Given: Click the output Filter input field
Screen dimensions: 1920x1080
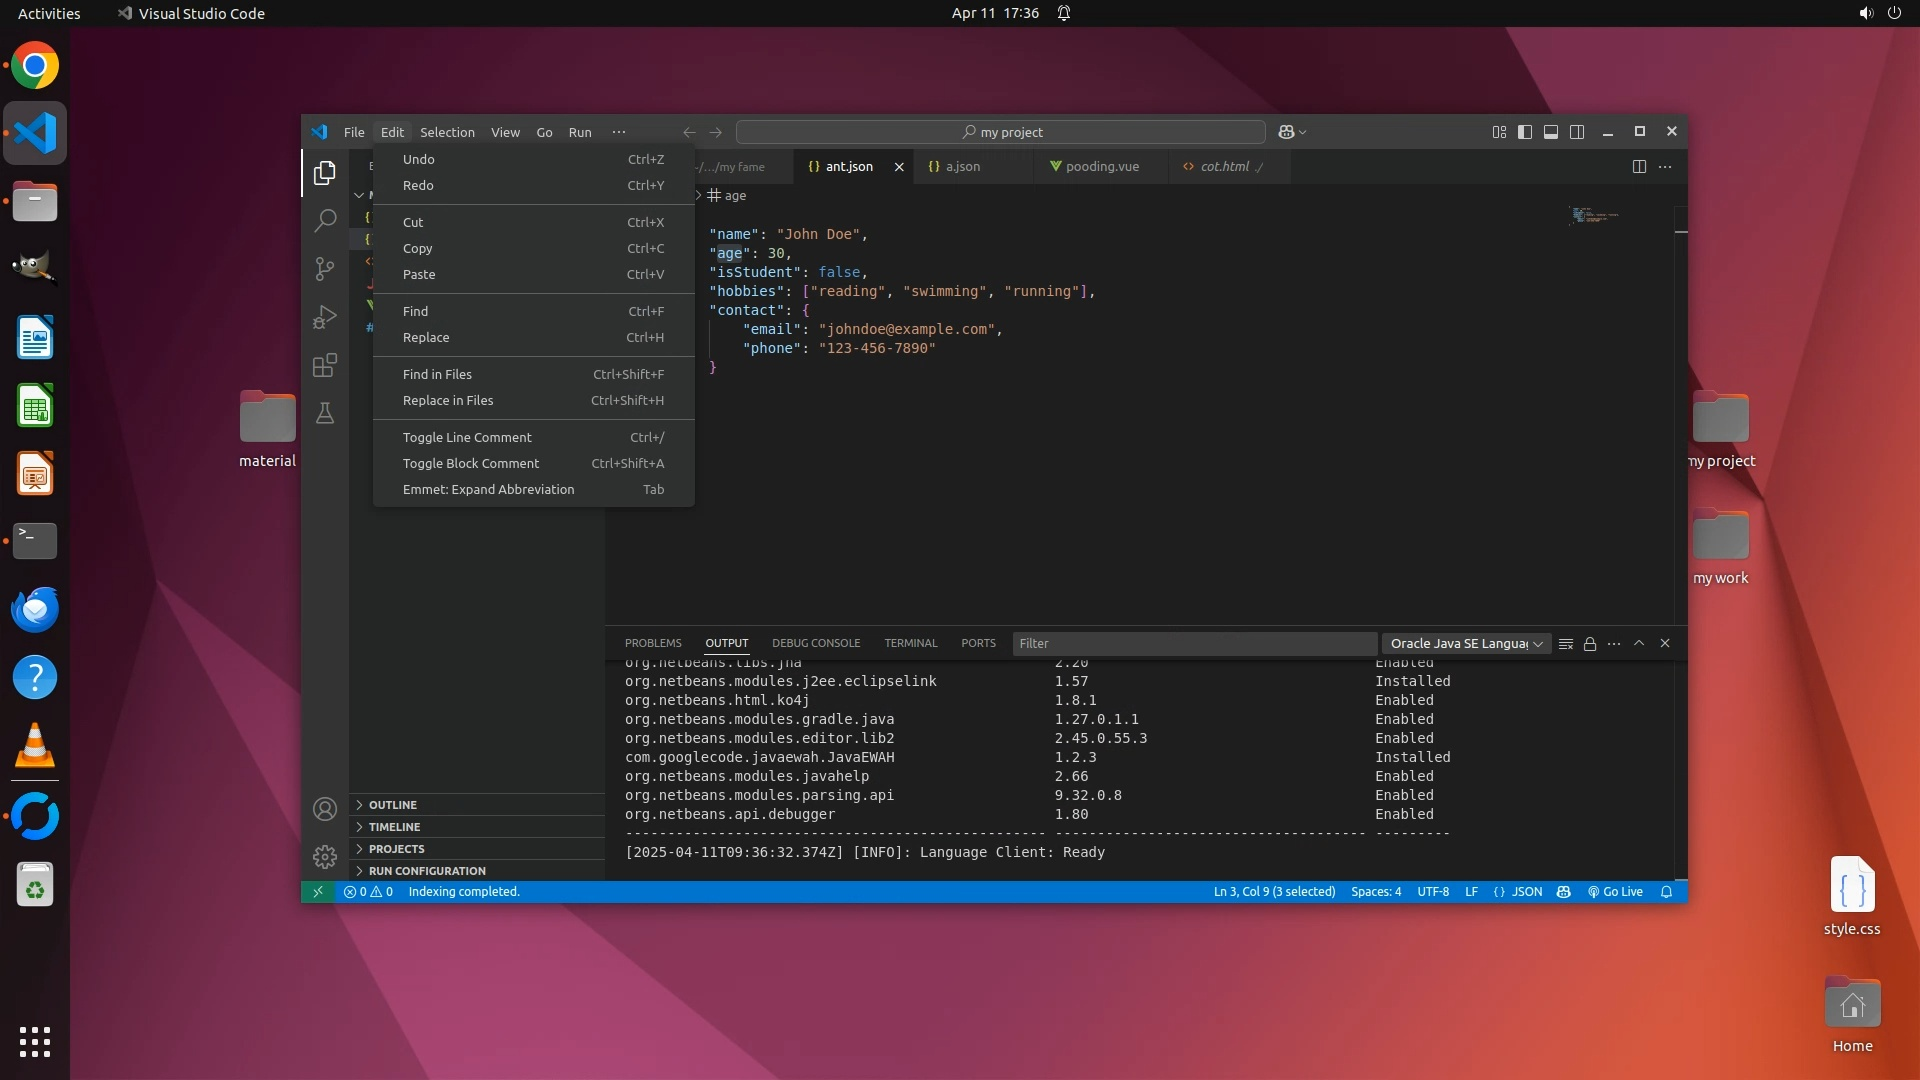Looking at the screenshot, I should [1194, 644].
